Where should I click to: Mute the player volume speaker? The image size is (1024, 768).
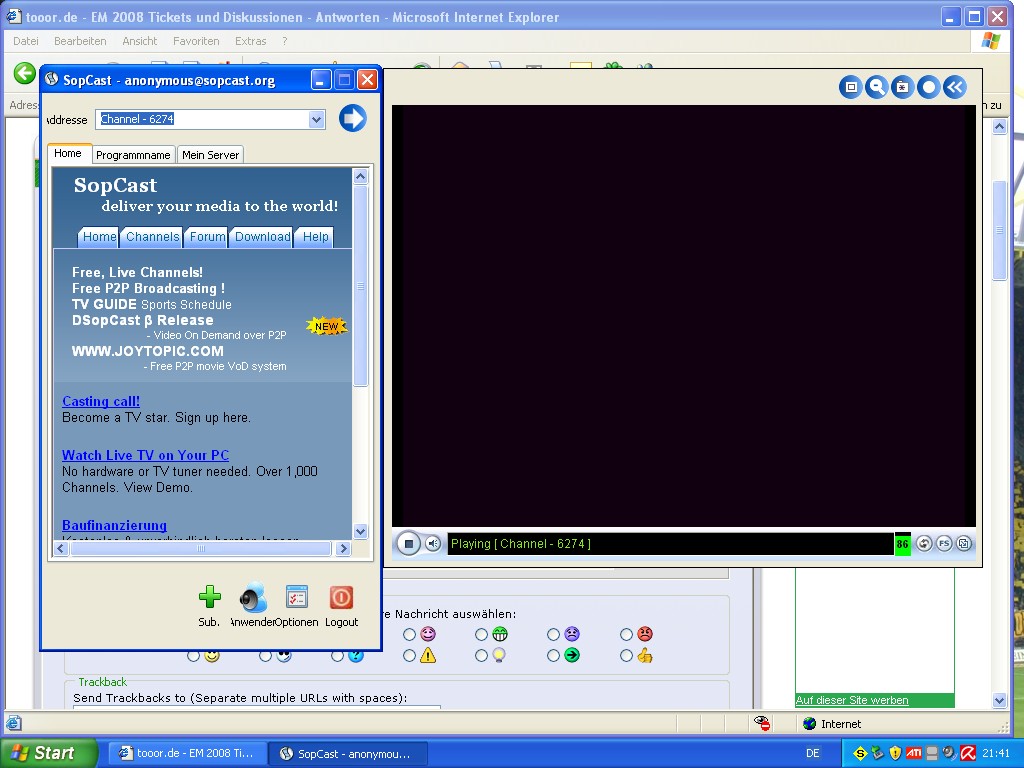pos(433,544)
